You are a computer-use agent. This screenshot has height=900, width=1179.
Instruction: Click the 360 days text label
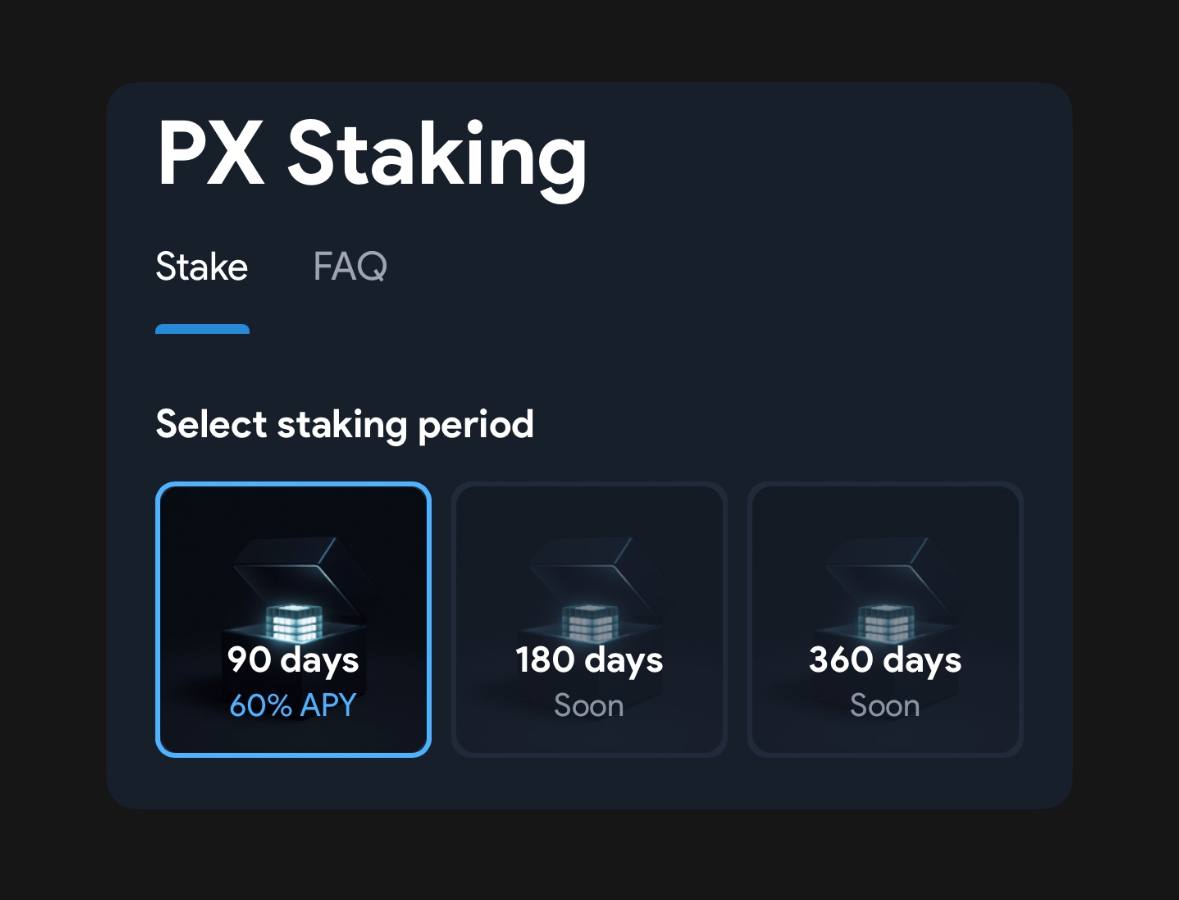click(885, 660)
